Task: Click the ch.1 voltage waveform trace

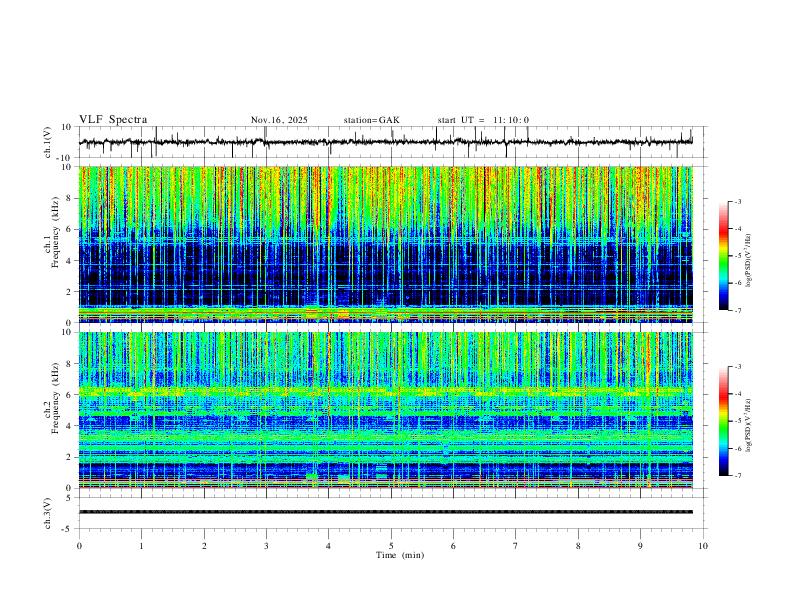Action: coord(385,142)
